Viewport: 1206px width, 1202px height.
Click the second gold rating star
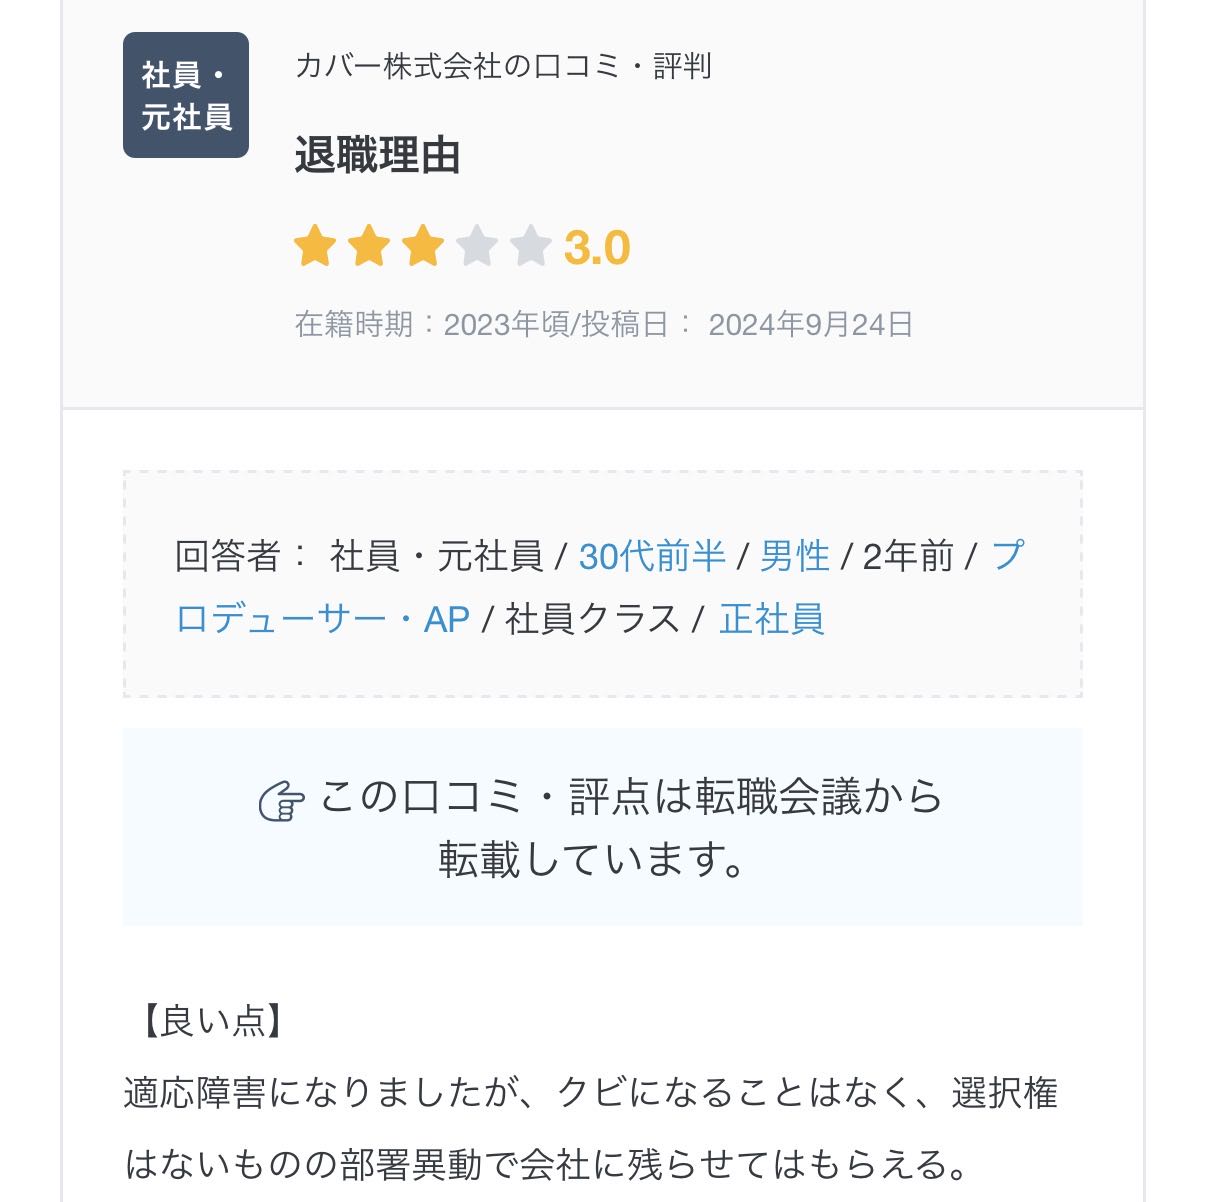coord(369,247)
